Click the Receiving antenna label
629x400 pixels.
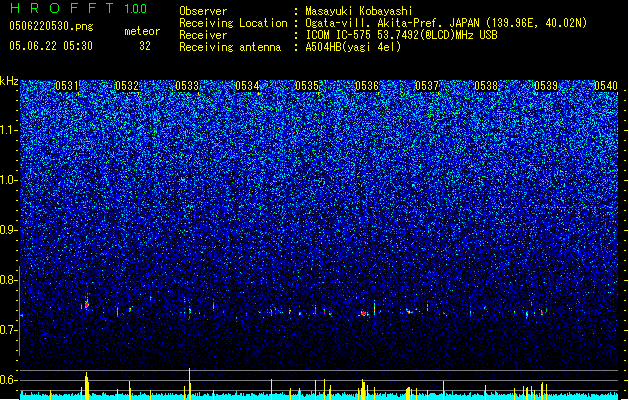(230, 47)
